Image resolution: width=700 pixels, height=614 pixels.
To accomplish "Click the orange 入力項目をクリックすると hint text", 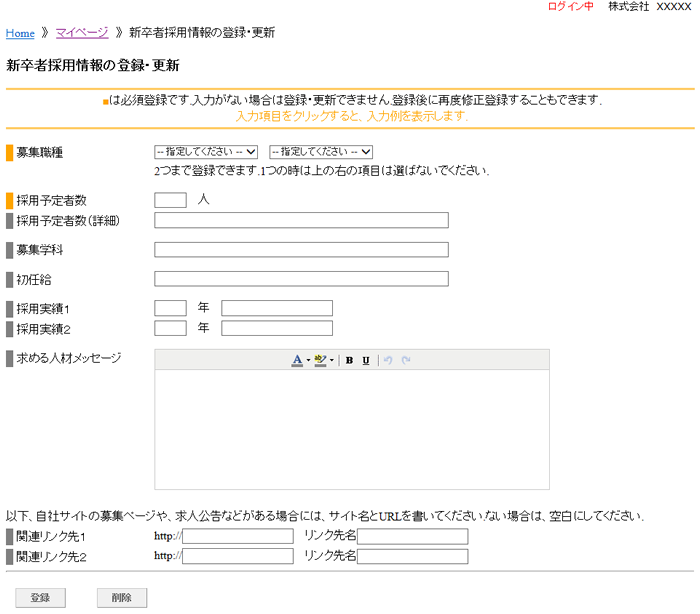I will [x=352, y=117].
